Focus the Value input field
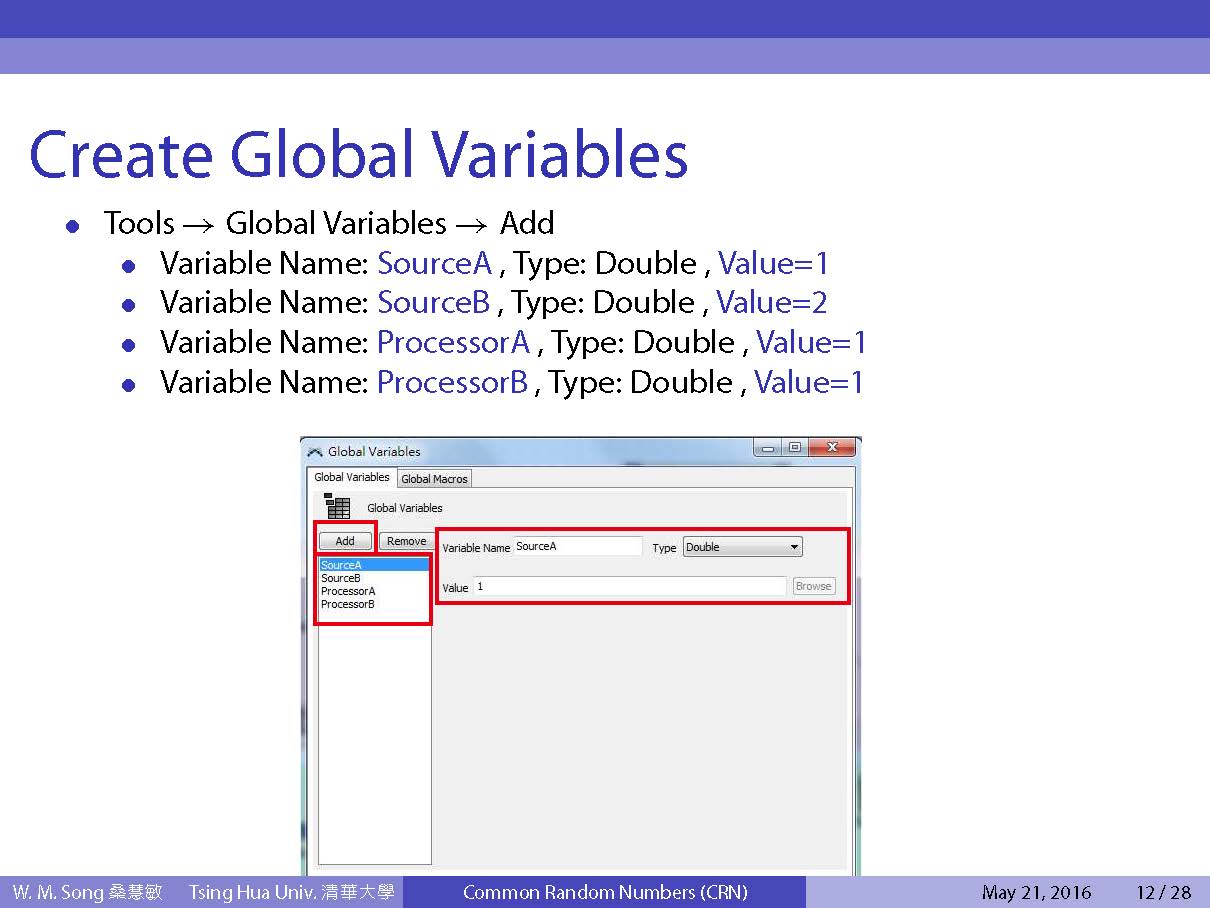The height and width of the screenshot is (908, 1210). coord(629,586)
